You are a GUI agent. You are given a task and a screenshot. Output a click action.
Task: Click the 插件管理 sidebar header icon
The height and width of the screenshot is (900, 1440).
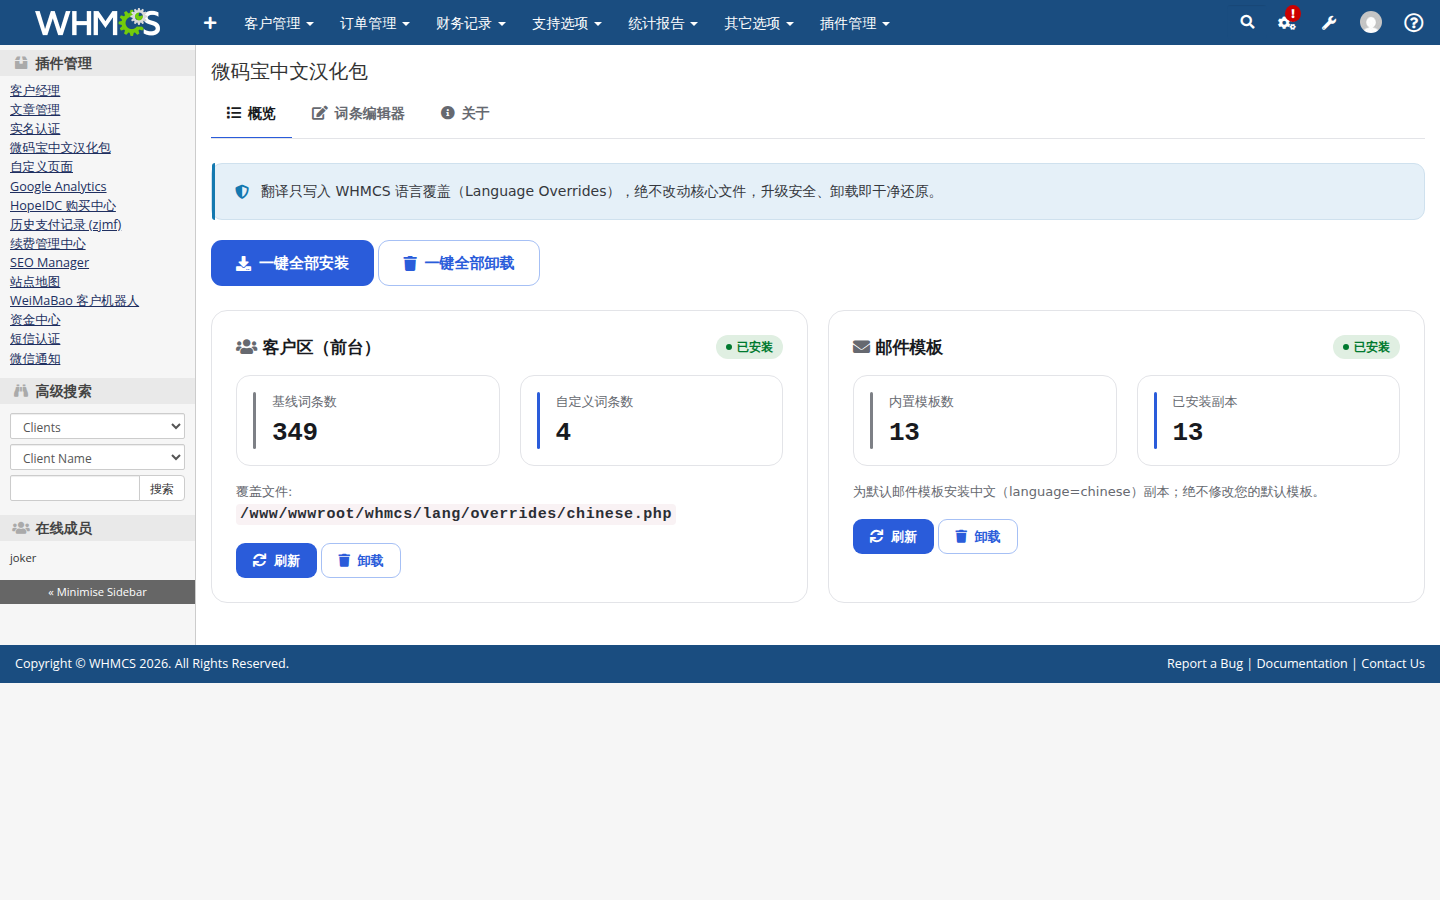21,62
